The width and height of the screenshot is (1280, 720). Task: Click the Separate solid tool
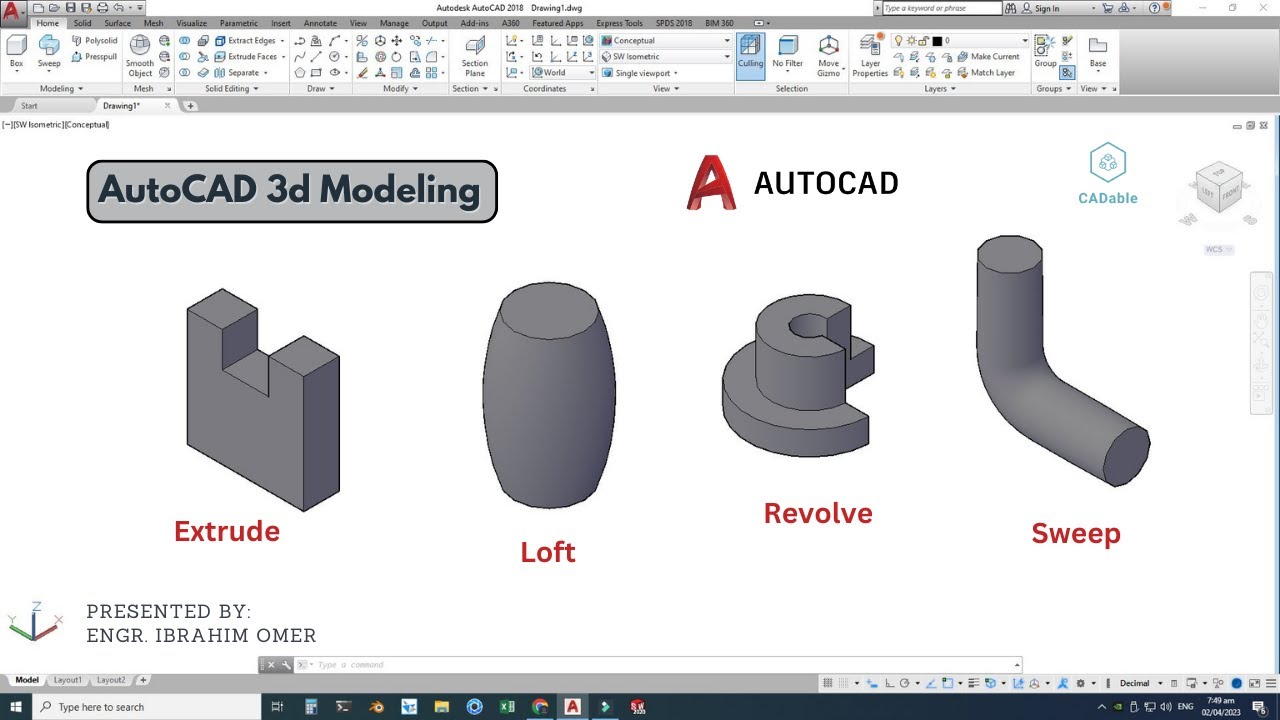241,73
